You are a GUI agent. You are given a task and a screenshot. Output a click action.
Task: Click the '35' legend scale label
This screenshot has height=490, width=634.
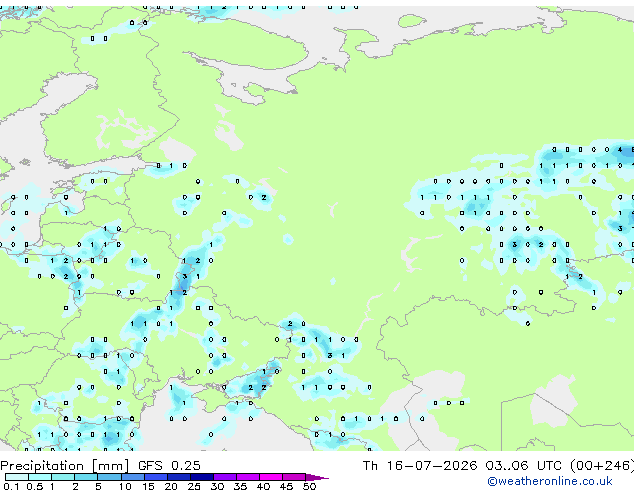240,486
